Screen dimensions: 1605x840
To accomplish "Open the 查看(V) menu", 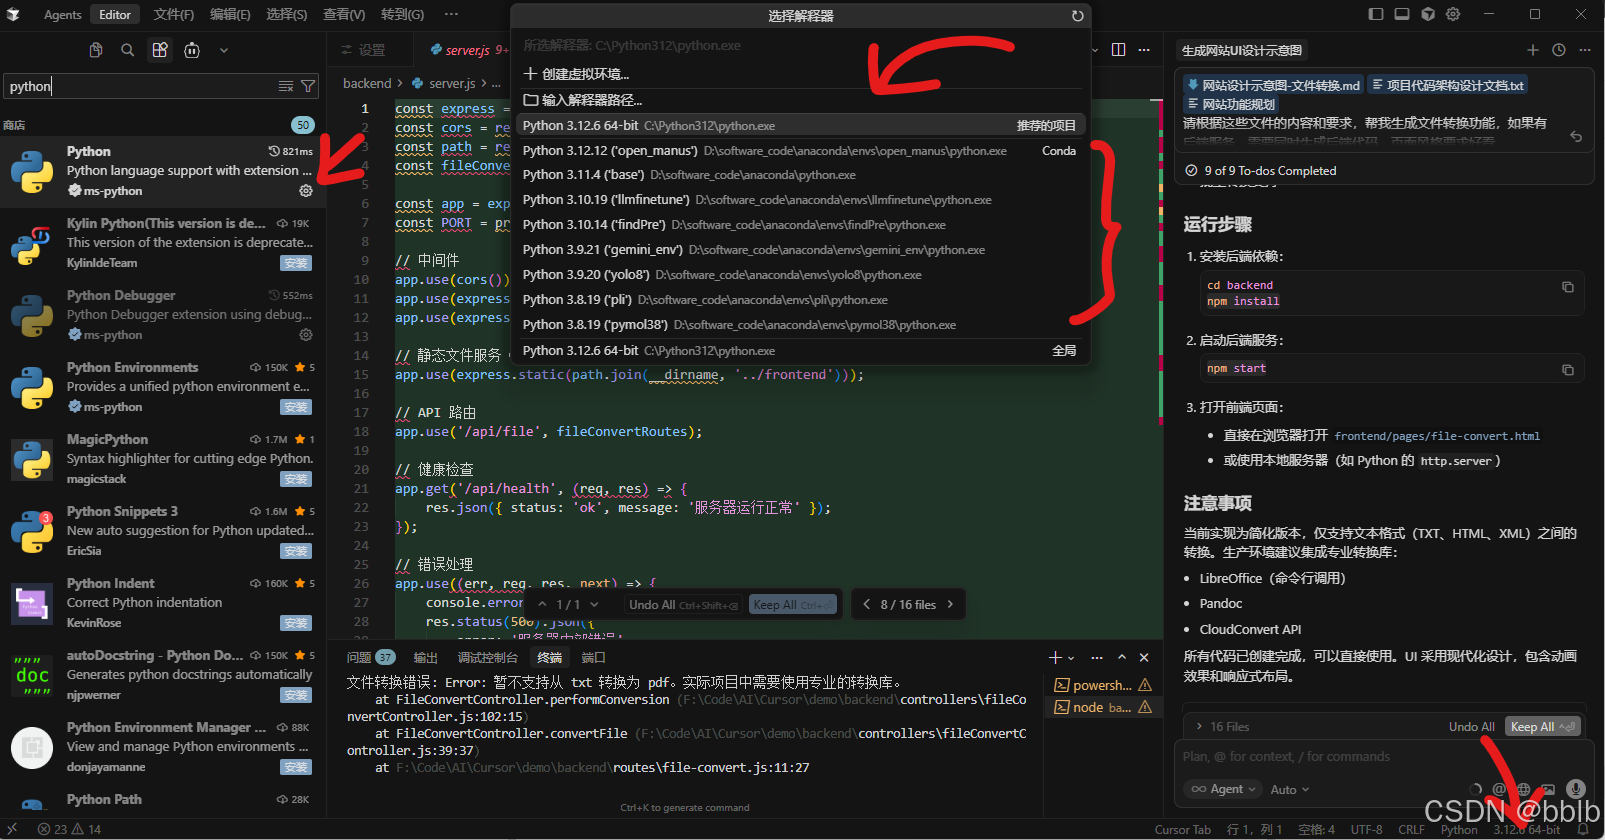I will click(344, 15).
